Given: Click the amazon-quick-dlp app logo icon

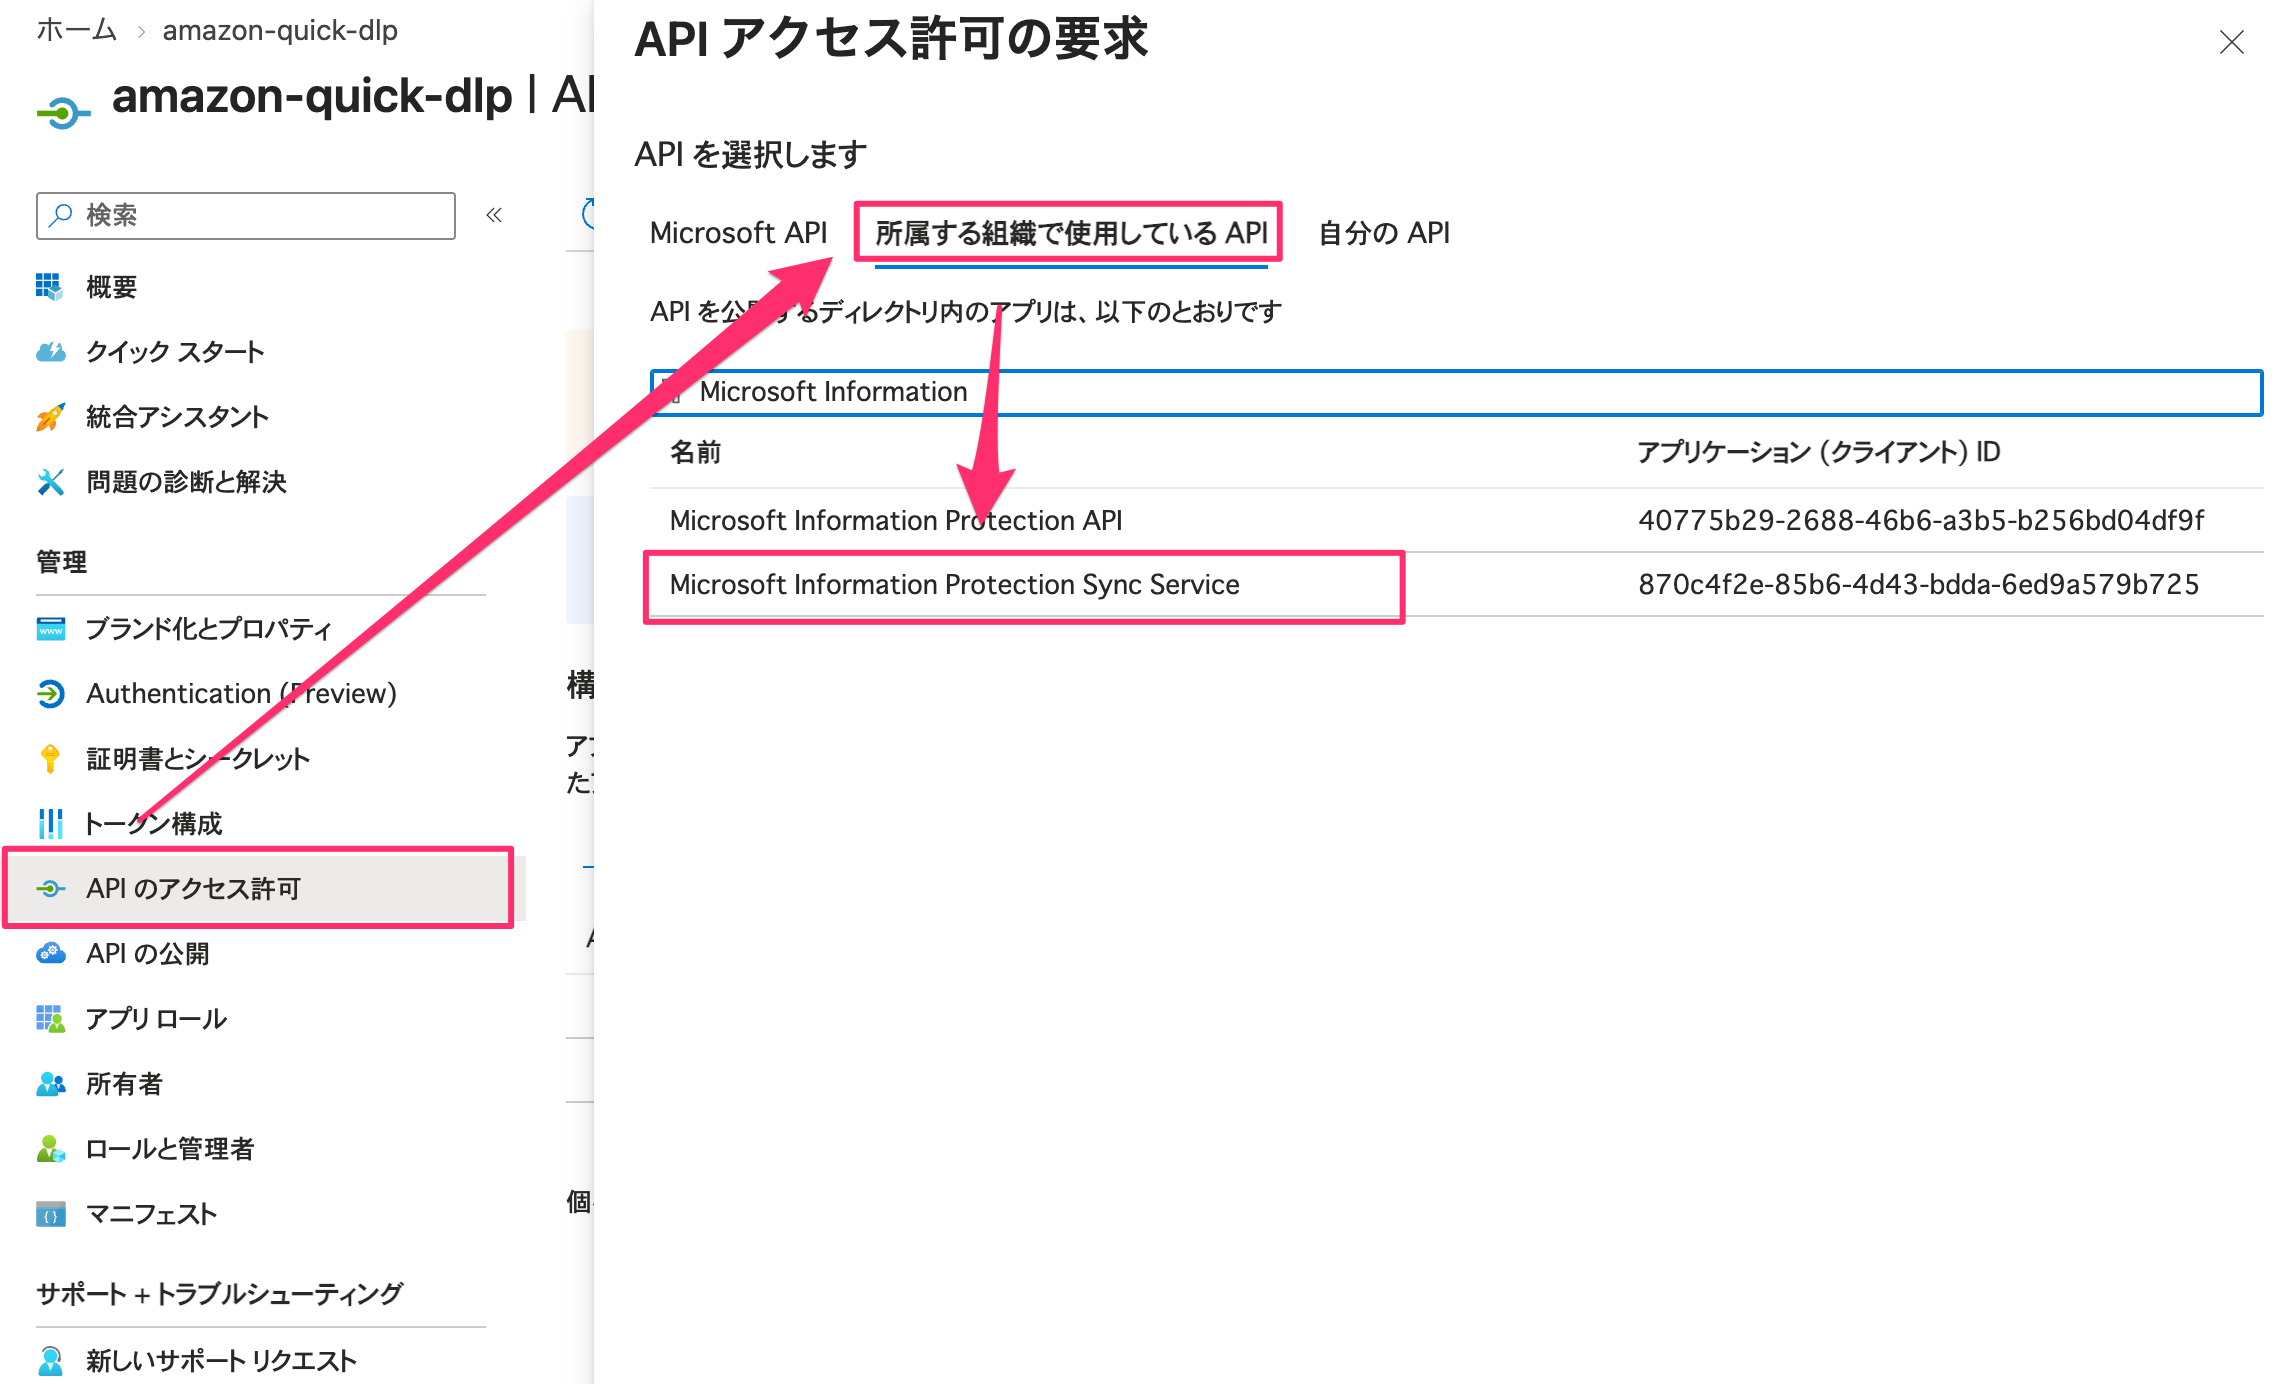Looking at the screenshot, I should pyautogui.click(x=63, y=113).
